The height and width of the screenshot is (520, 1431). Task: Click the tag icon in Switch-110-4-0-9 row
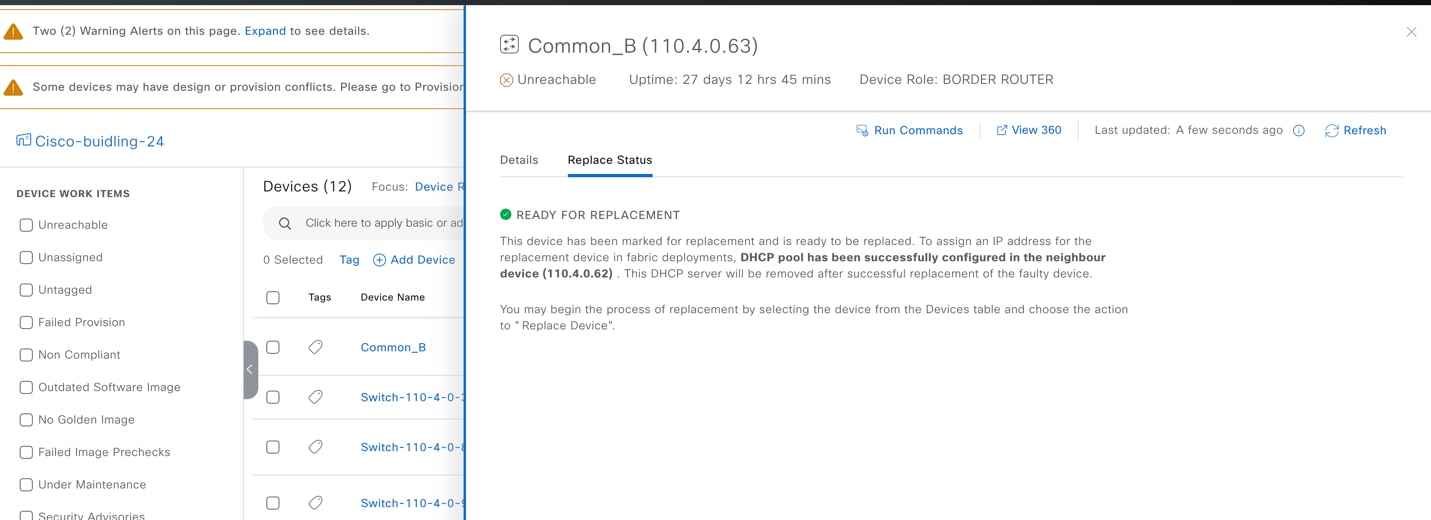315,503
